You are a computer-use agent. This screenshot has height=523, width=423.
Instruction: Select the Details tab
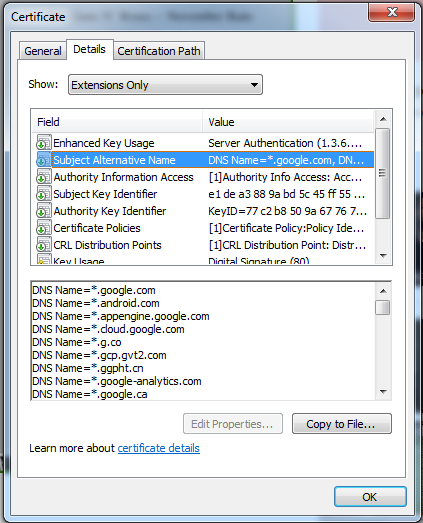(x=89, y=49)
